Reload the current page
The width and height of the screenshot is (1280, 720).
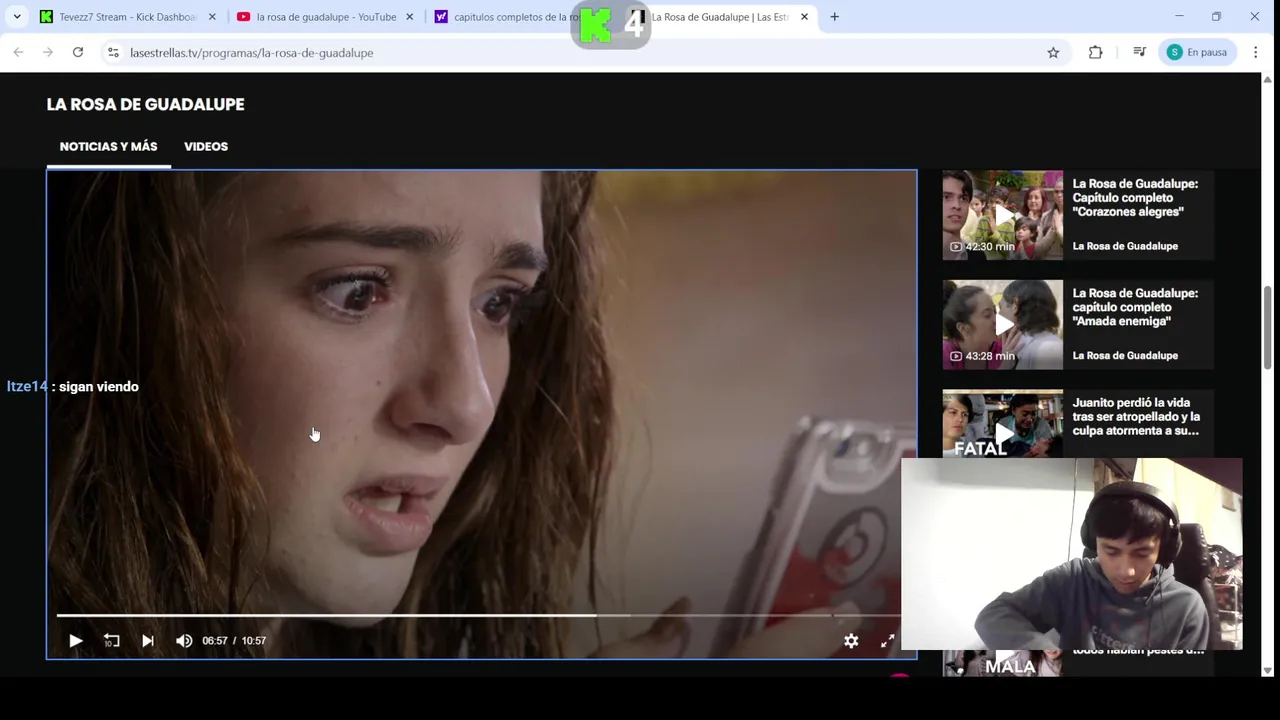[x=78, y=52]
